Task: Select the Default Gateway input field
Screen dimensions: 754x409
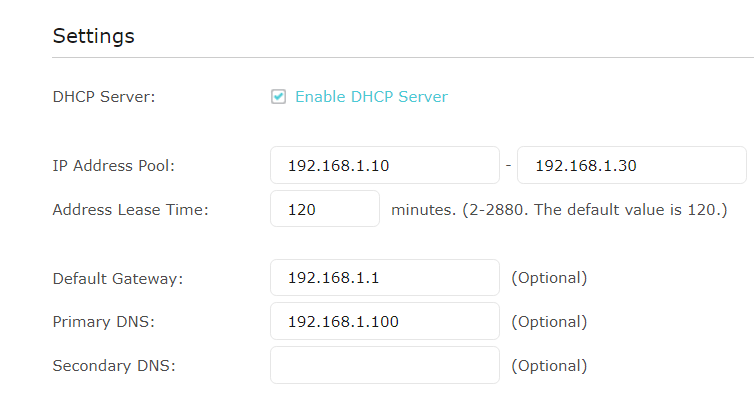Action: 384,278
